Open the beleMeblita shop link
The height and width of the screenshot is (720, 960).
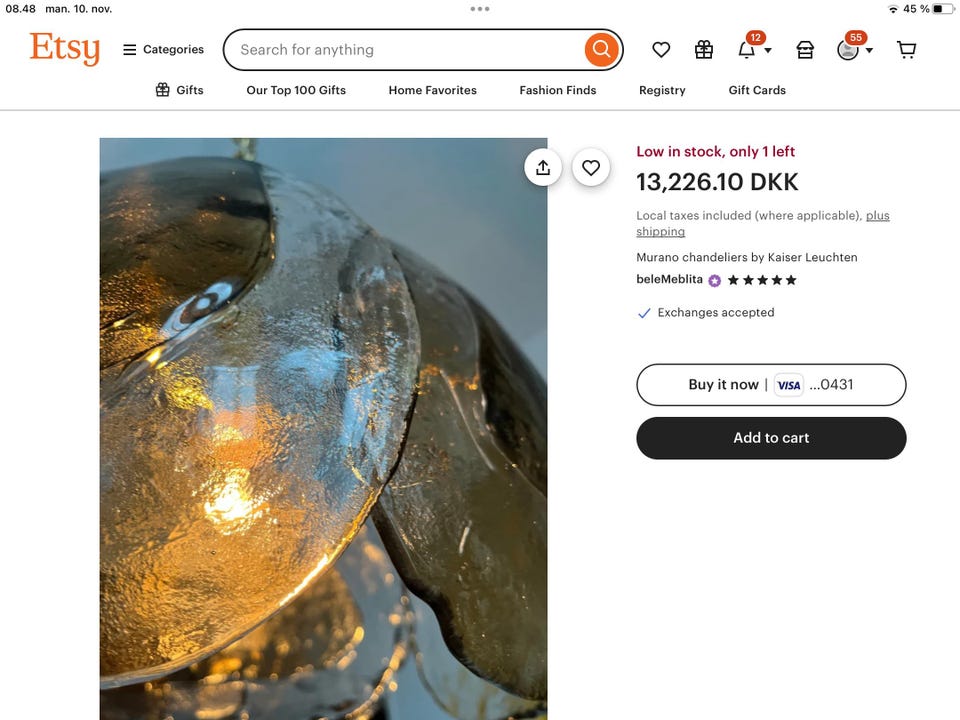[669, 280]
